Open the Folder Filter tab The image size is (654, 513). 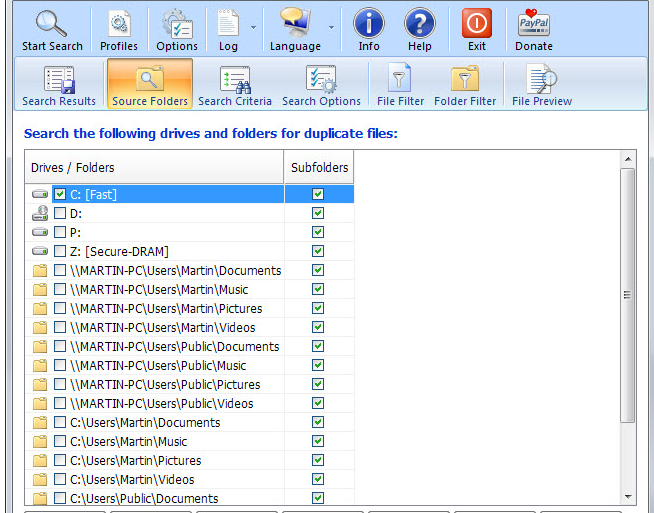click(x=465, y=86)
